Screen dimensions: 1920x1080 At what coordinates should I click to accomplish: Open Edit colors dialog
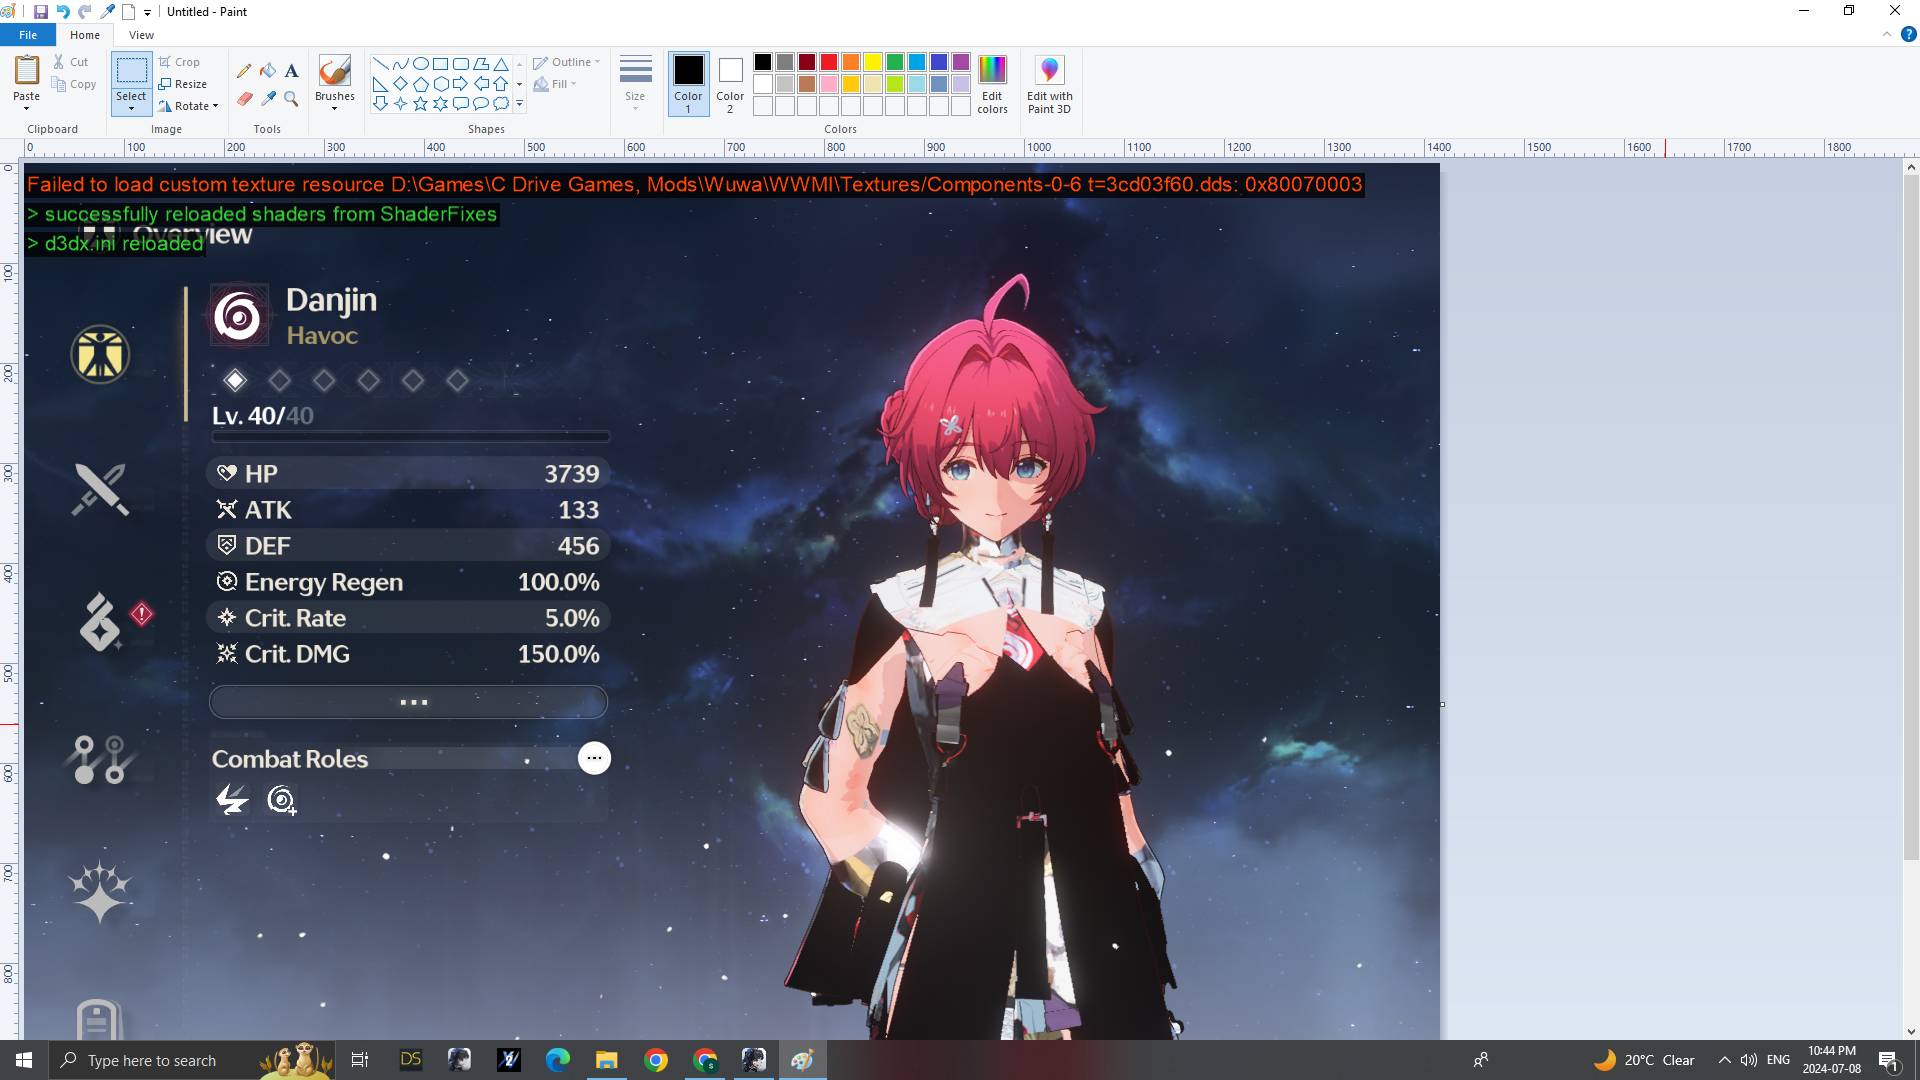[992, 84]
